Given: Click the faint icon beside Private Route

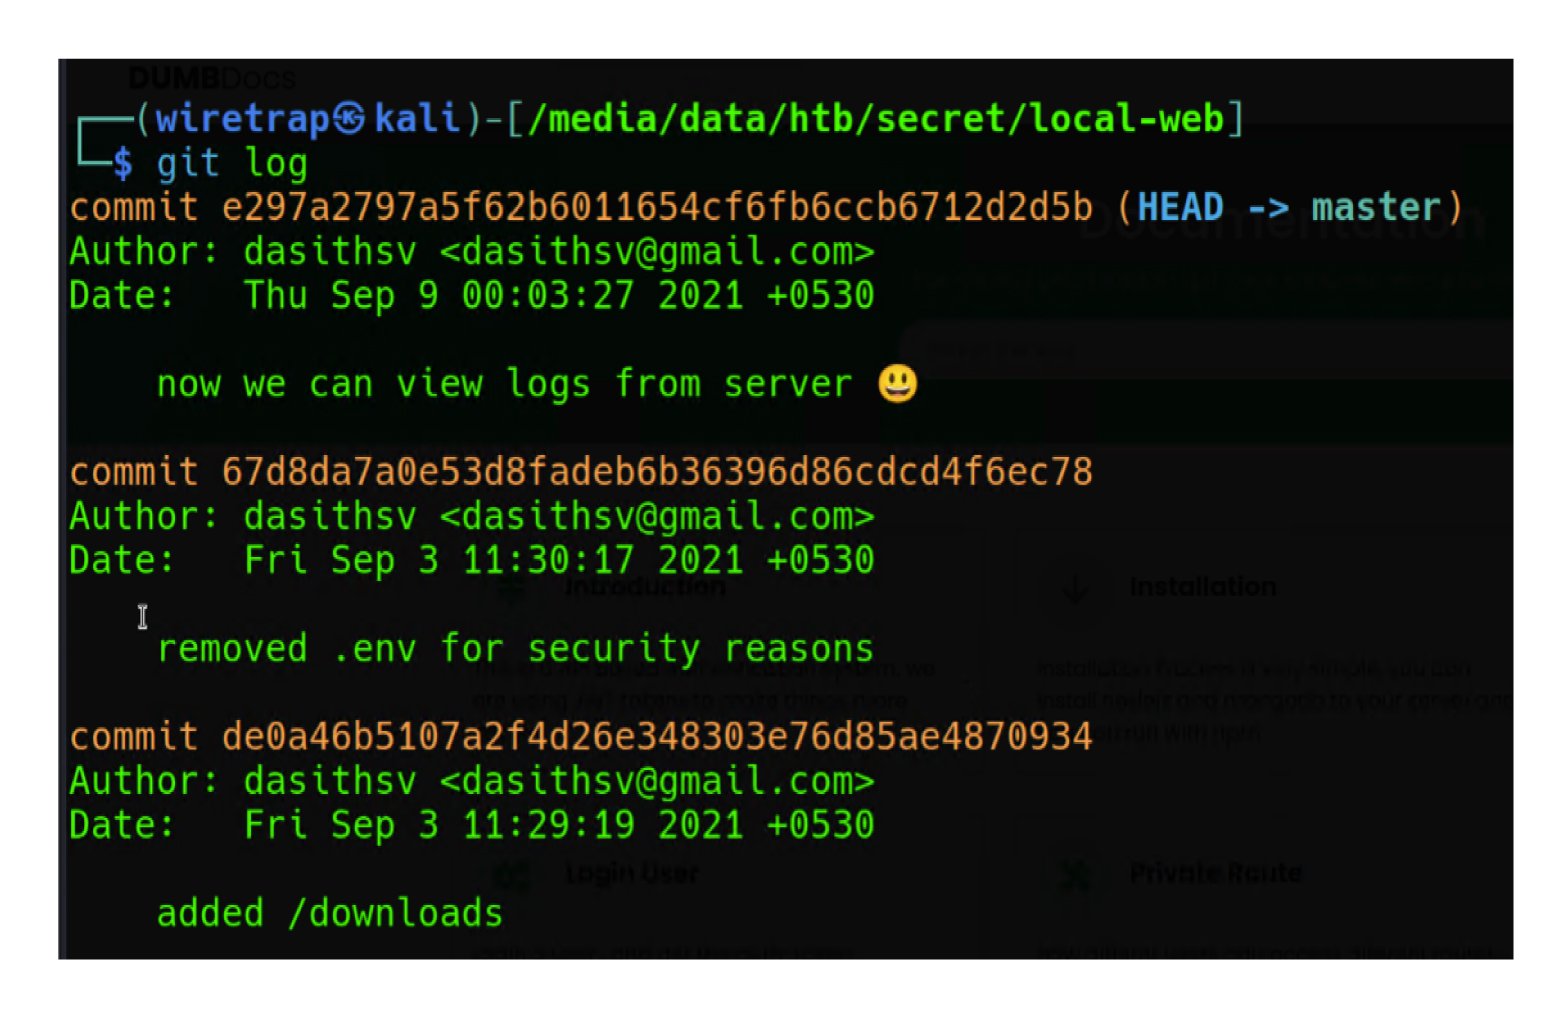Looking at the screenshot, I should pyautogui.click(x=1076, y=874).
